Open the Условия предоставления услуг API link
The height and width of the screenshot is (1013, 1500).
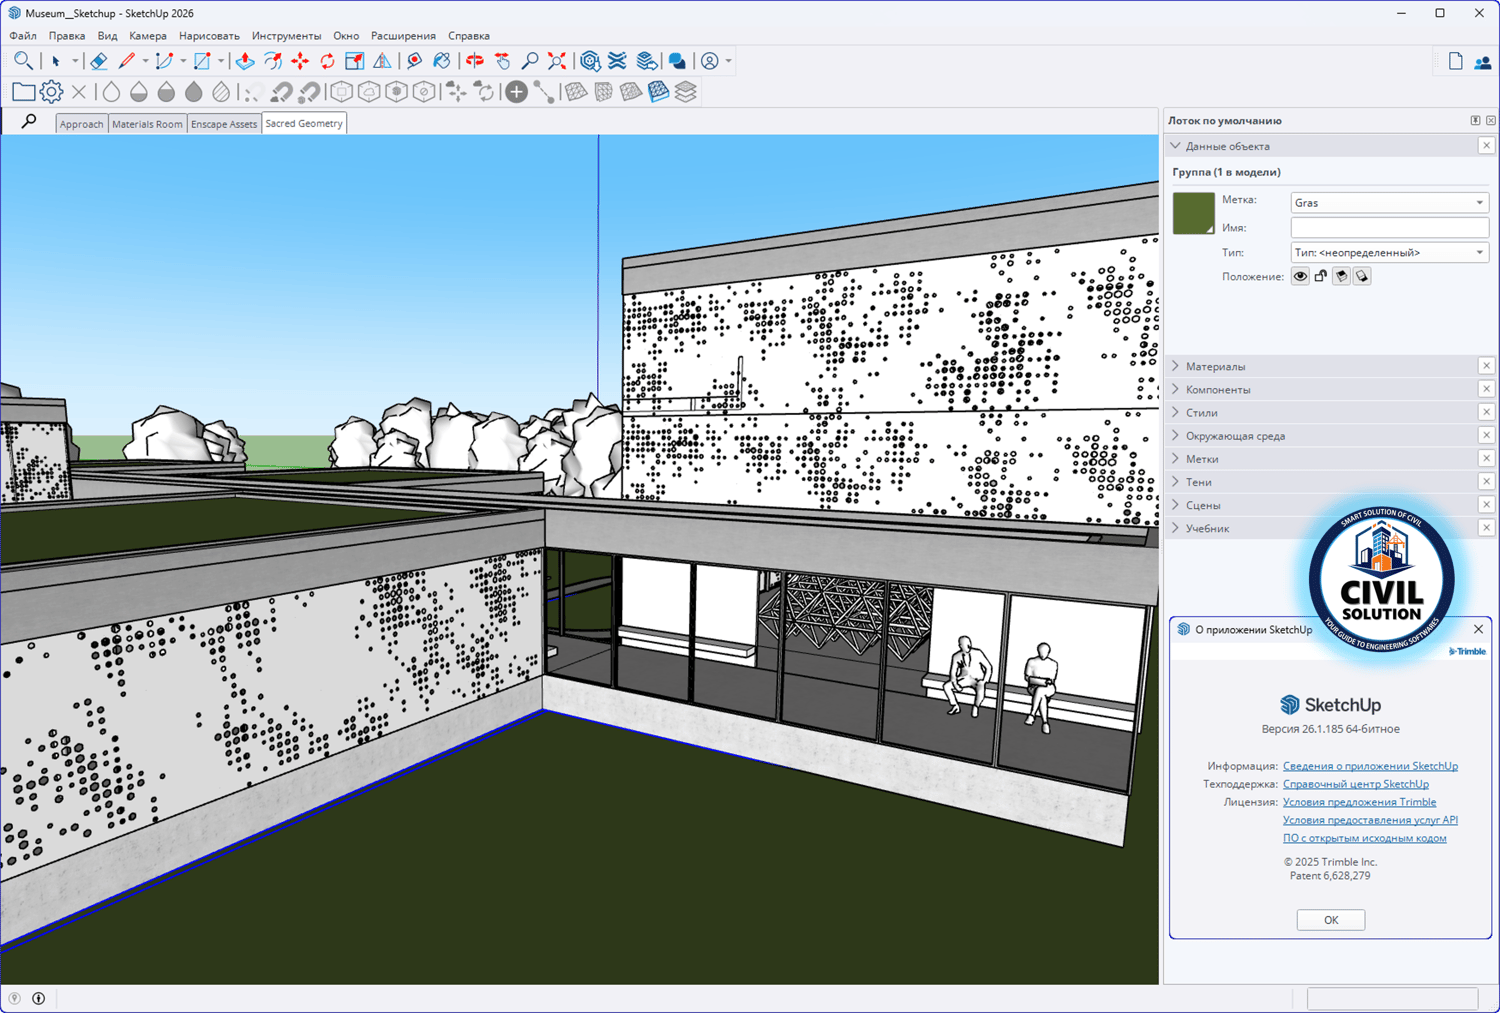point(1370,820)
